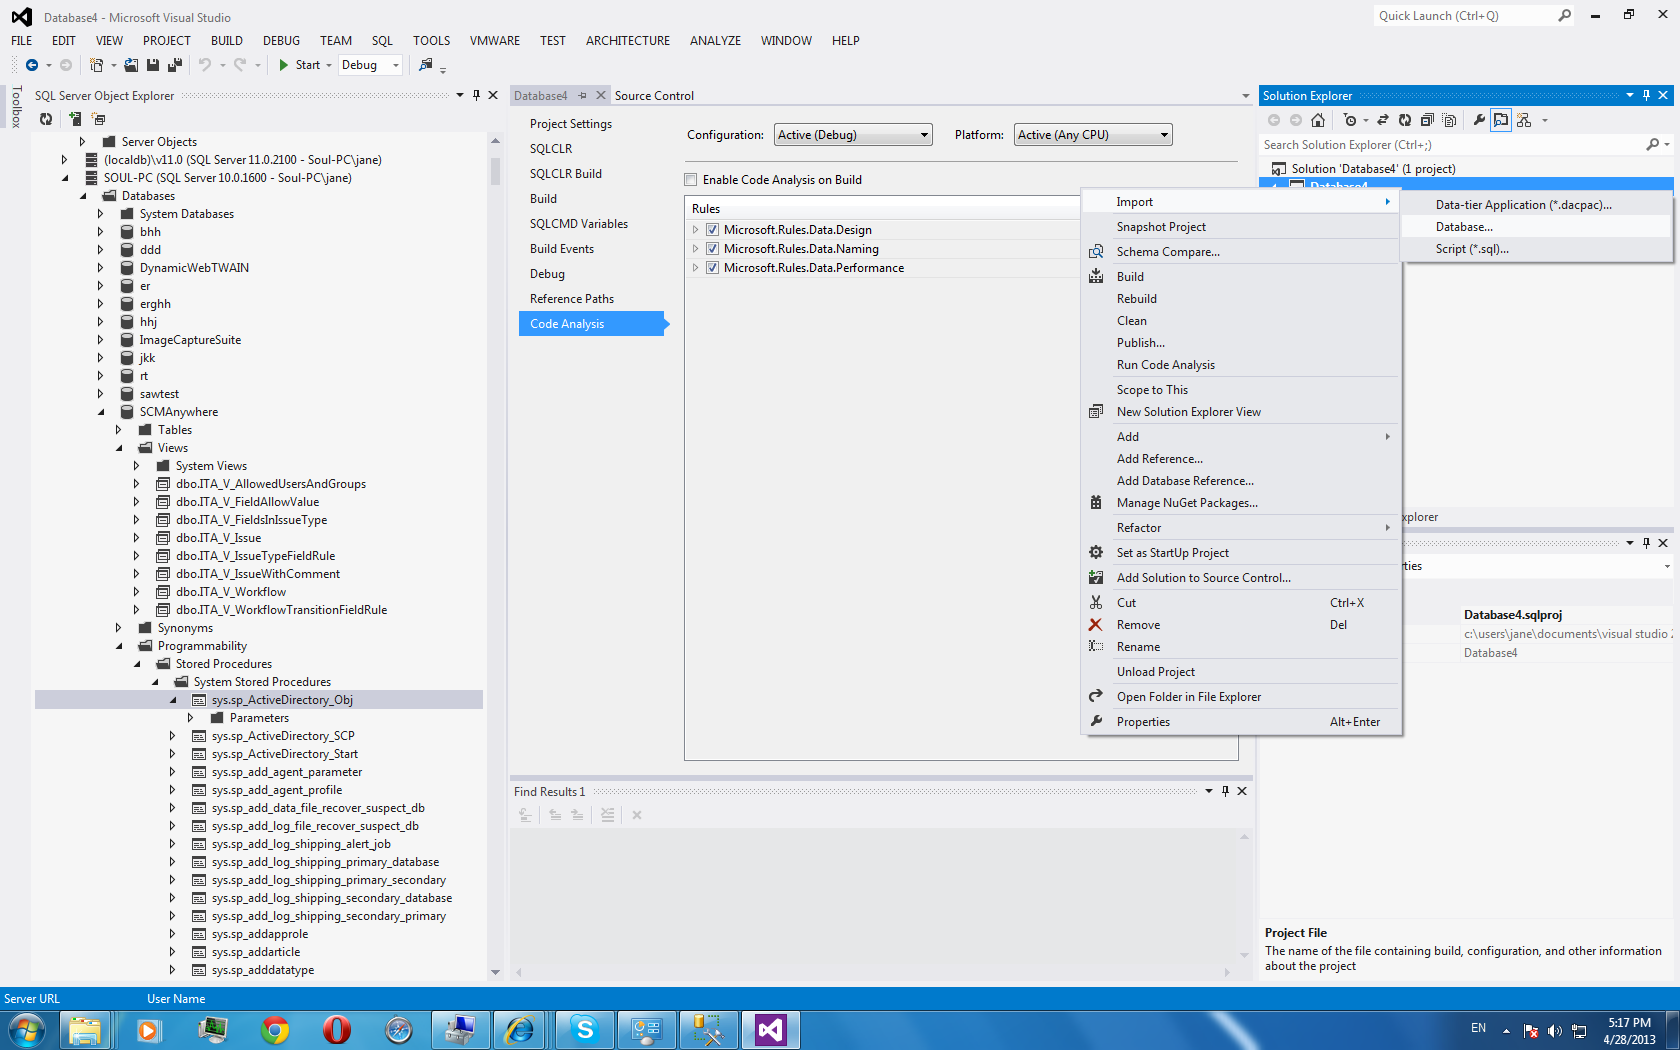This screenshot has width=1680, height=1050.
Task: Expand the Microsoft.Rules.Data.Naming rule node
Action: [696, 249]
